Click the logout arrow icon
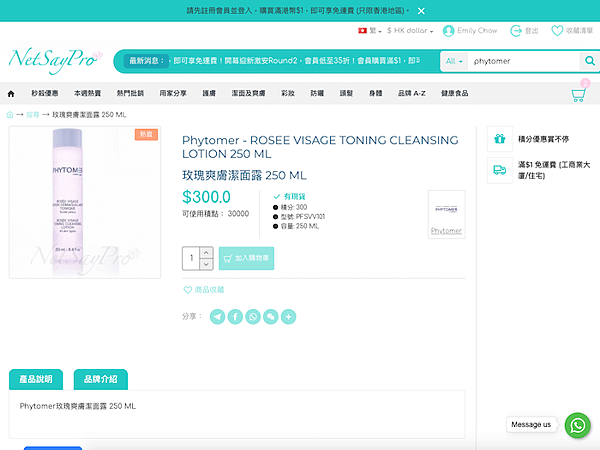The width and height of the screenshot is (600, 450). [x=515, y=31]
